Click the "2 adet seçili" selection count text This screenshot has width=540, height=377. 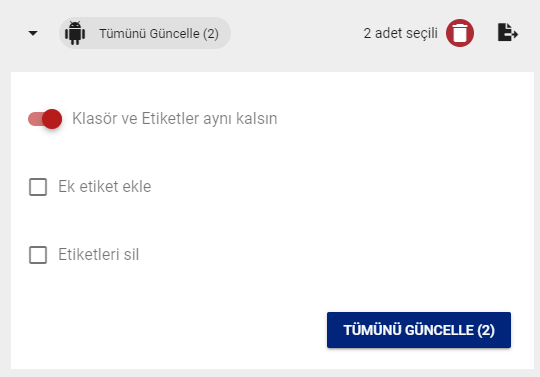[x=401, y=33]
